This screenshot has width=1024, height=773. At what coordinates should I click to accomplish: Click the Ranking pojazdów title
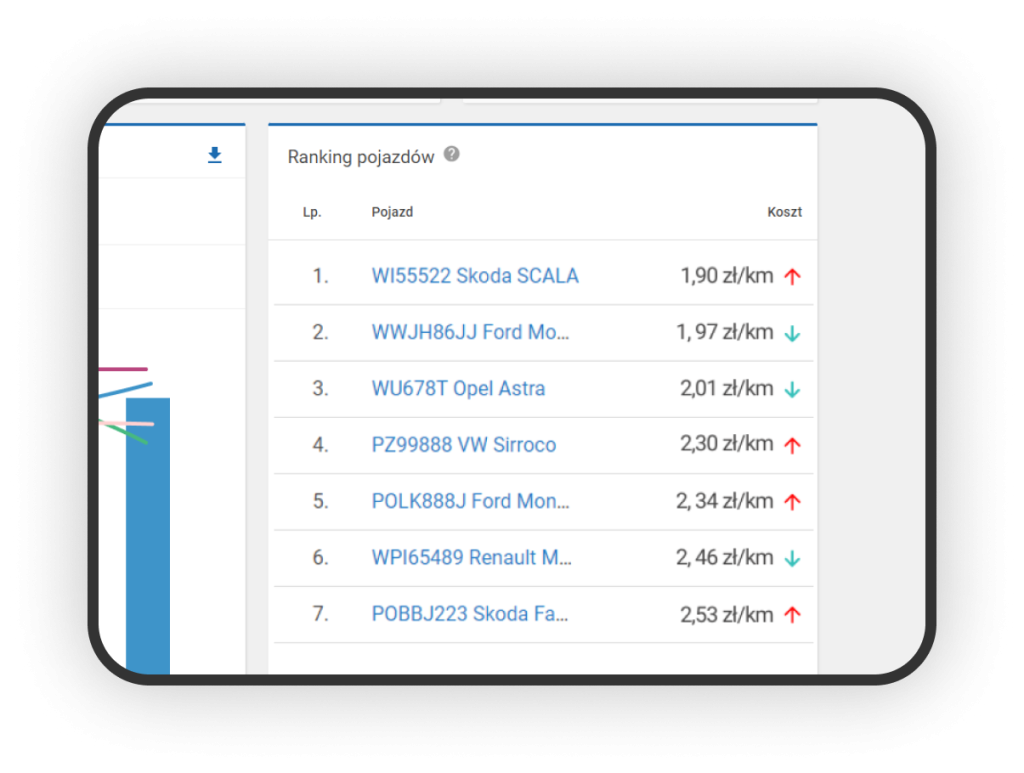360,157
